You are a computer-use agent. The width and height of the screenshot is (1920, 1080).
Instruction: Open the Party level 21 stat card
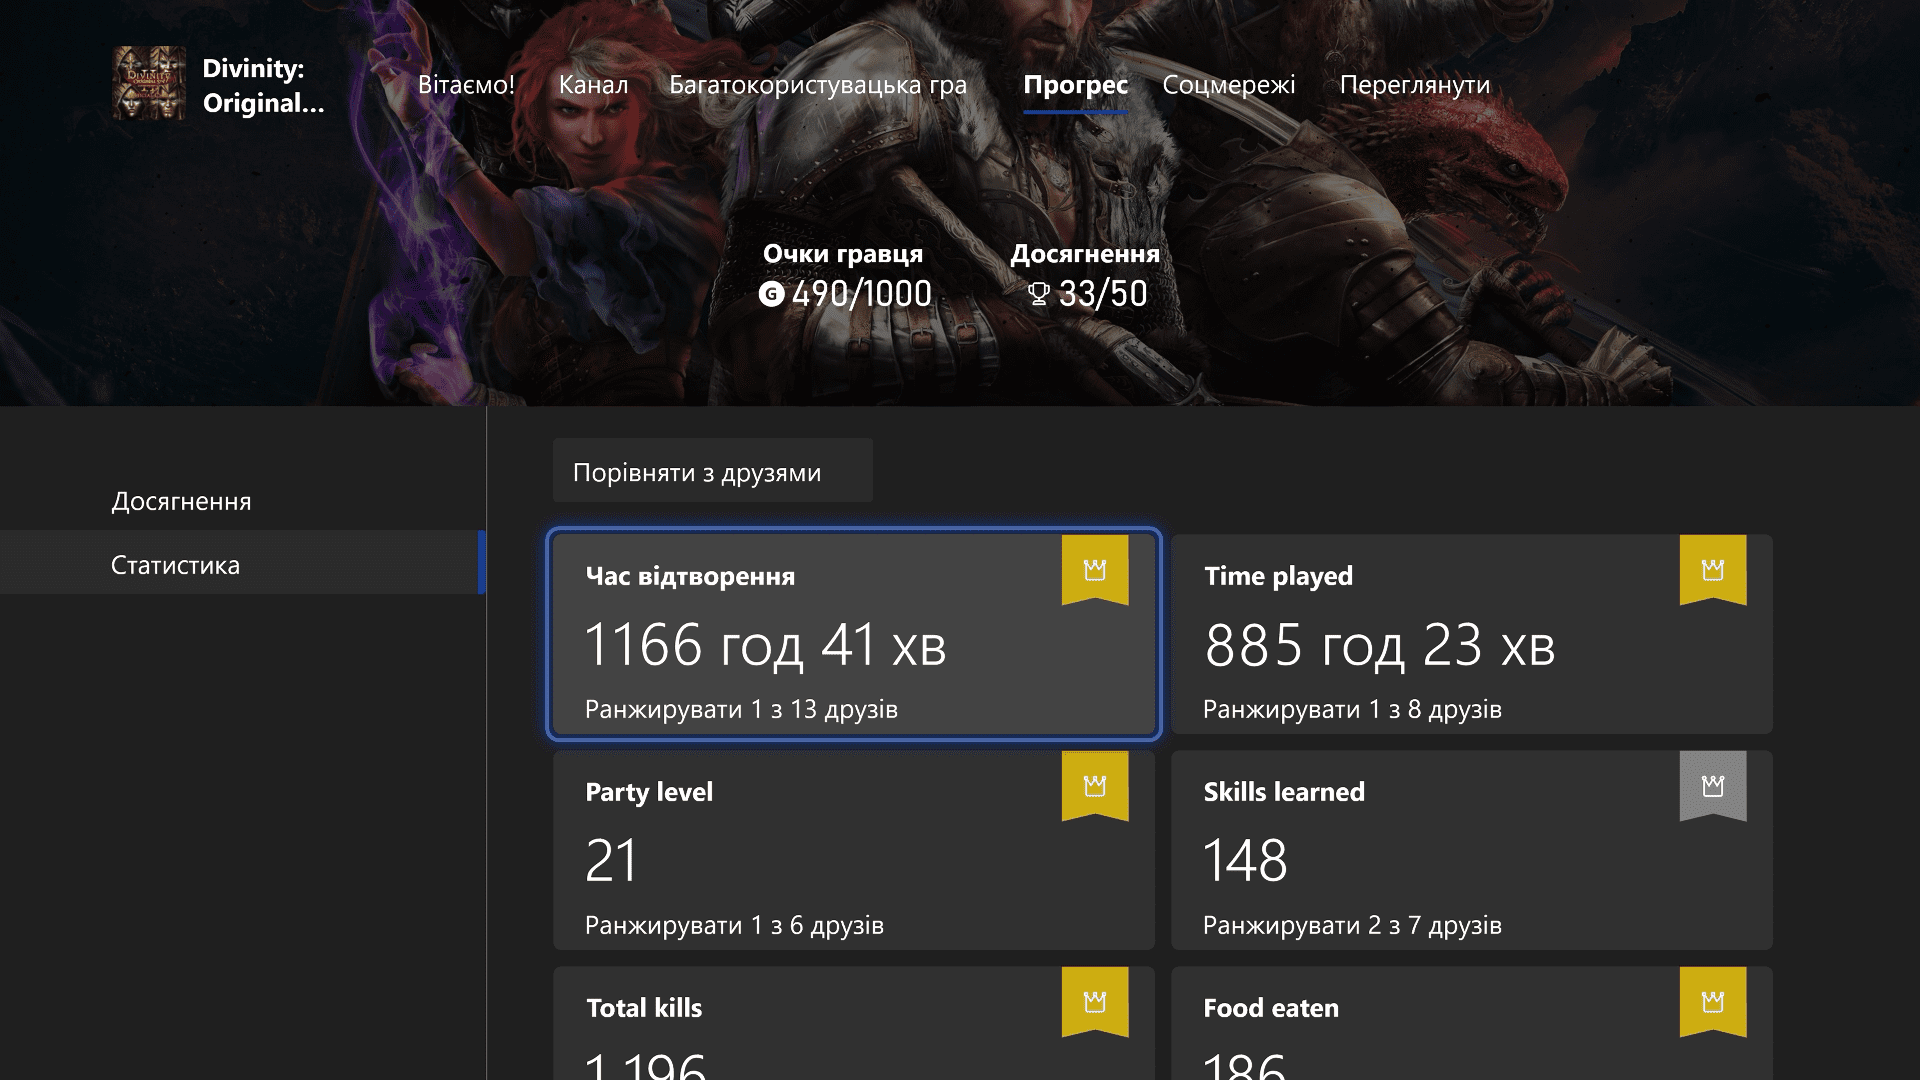[x=854, y=850]
